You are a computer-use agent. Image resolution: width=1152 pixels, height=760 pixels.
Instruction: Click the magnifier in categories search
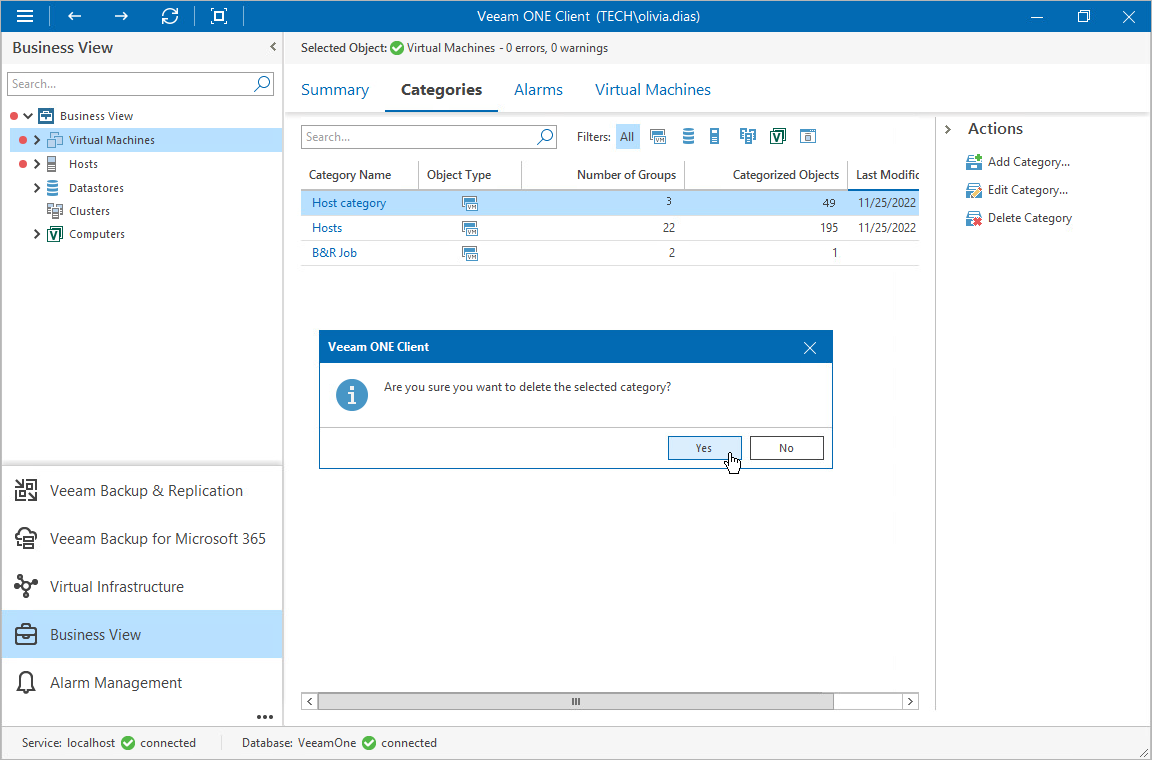pos(545,137)
